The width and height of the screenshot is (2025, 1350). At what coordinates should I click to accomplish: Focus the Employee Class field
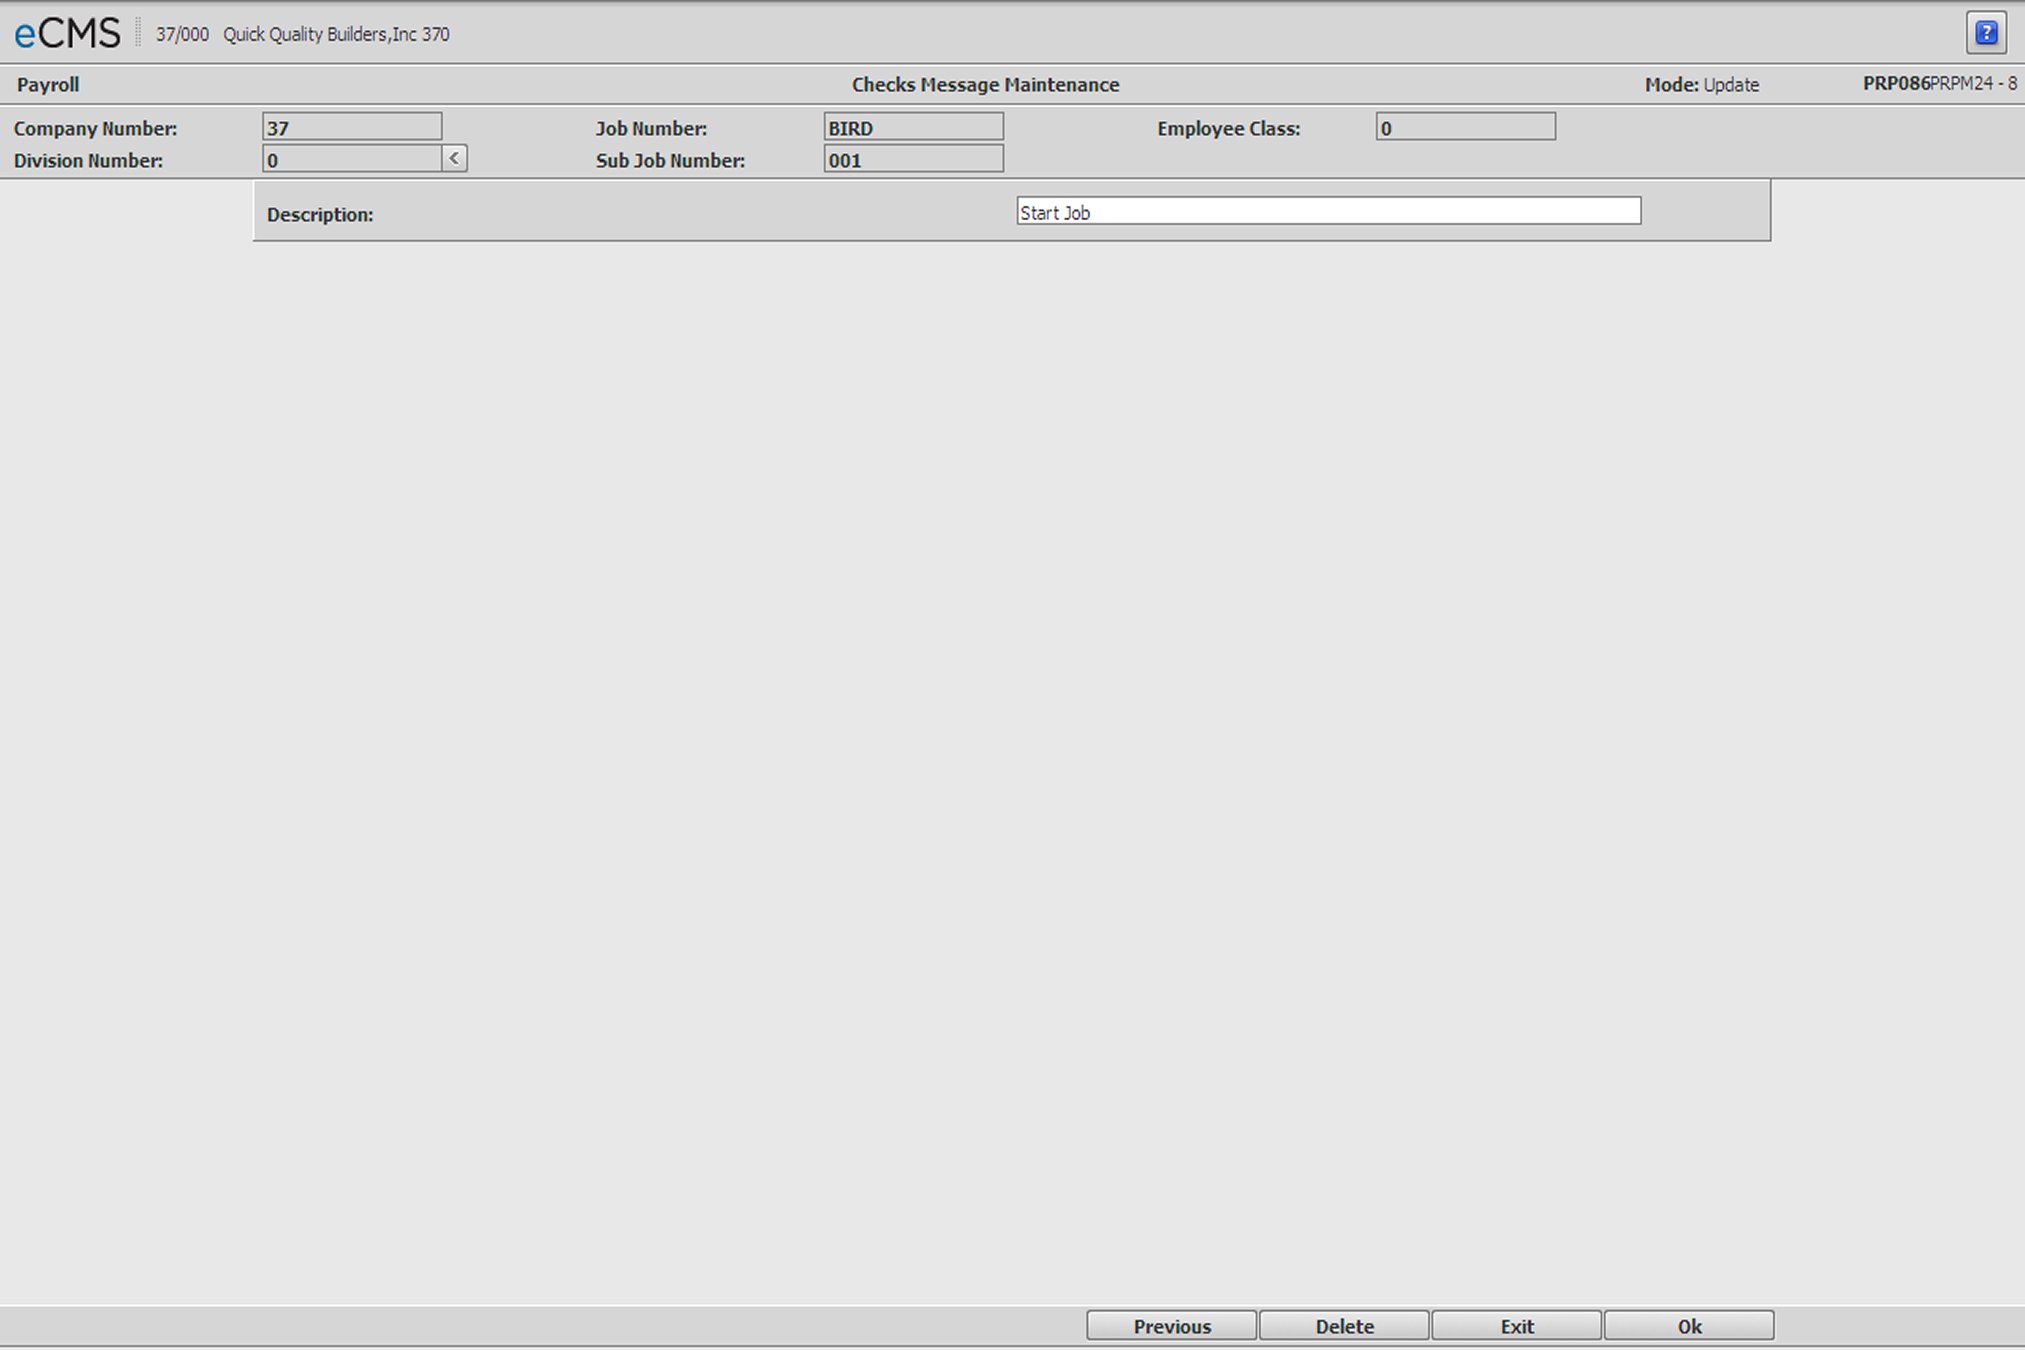click(x=1464, y=127)
